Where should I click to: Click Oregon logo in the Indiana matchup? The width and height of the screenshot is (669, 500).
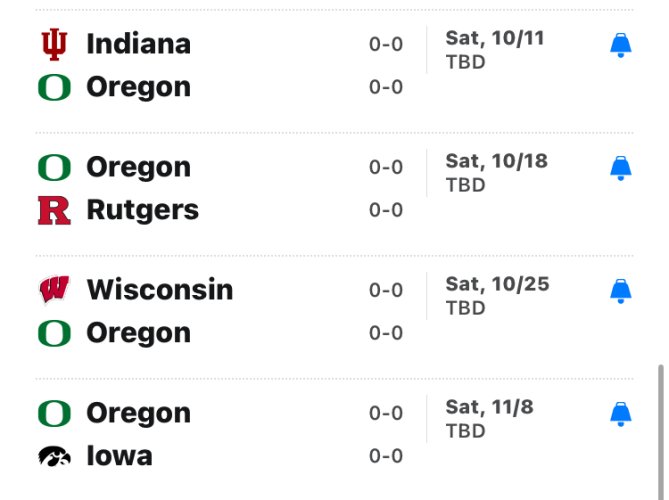point(54,87)
